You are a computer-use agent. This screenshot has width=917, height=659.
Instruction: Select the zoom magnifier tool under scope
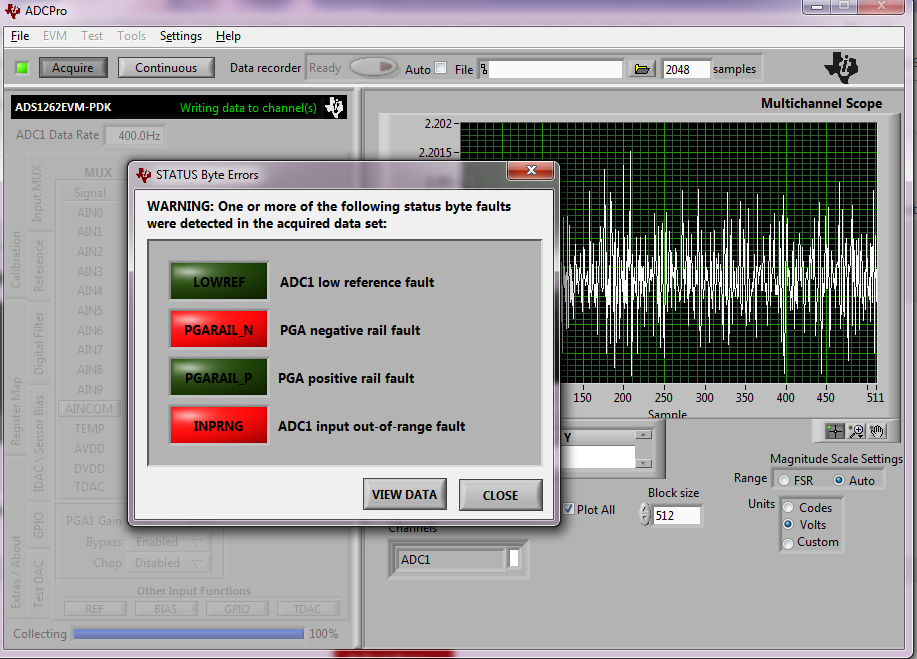[856, 432]
